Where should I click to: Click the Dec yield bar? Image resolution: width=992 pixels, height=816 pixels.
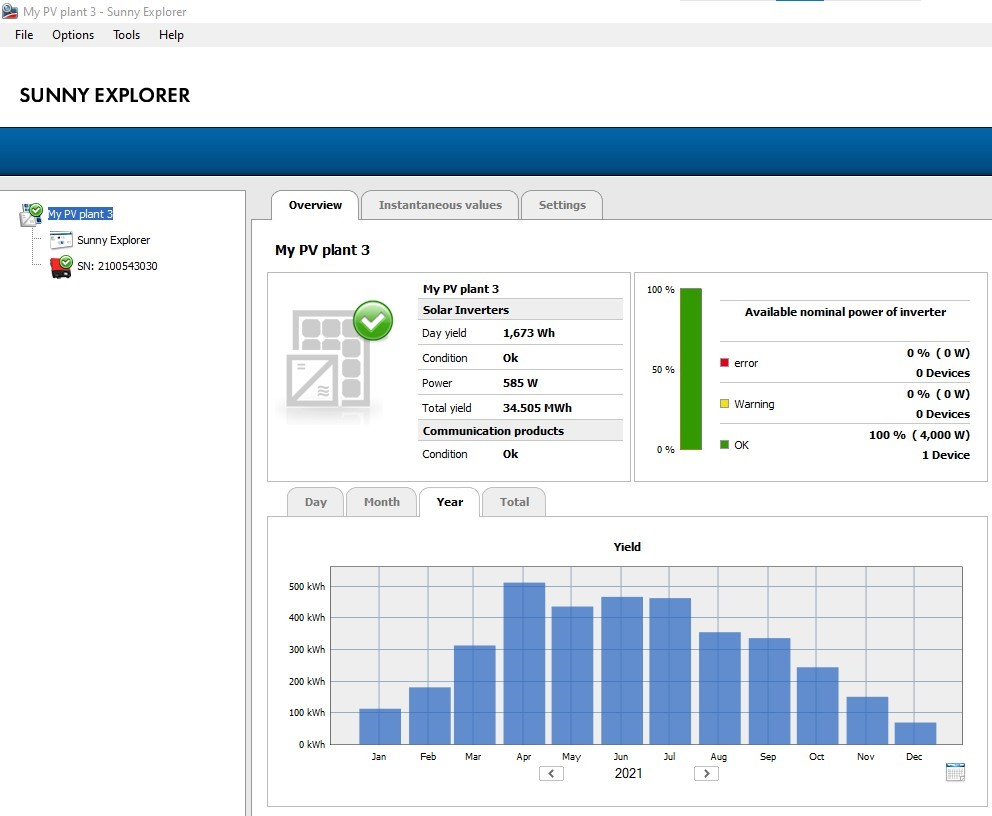[915, 733]
